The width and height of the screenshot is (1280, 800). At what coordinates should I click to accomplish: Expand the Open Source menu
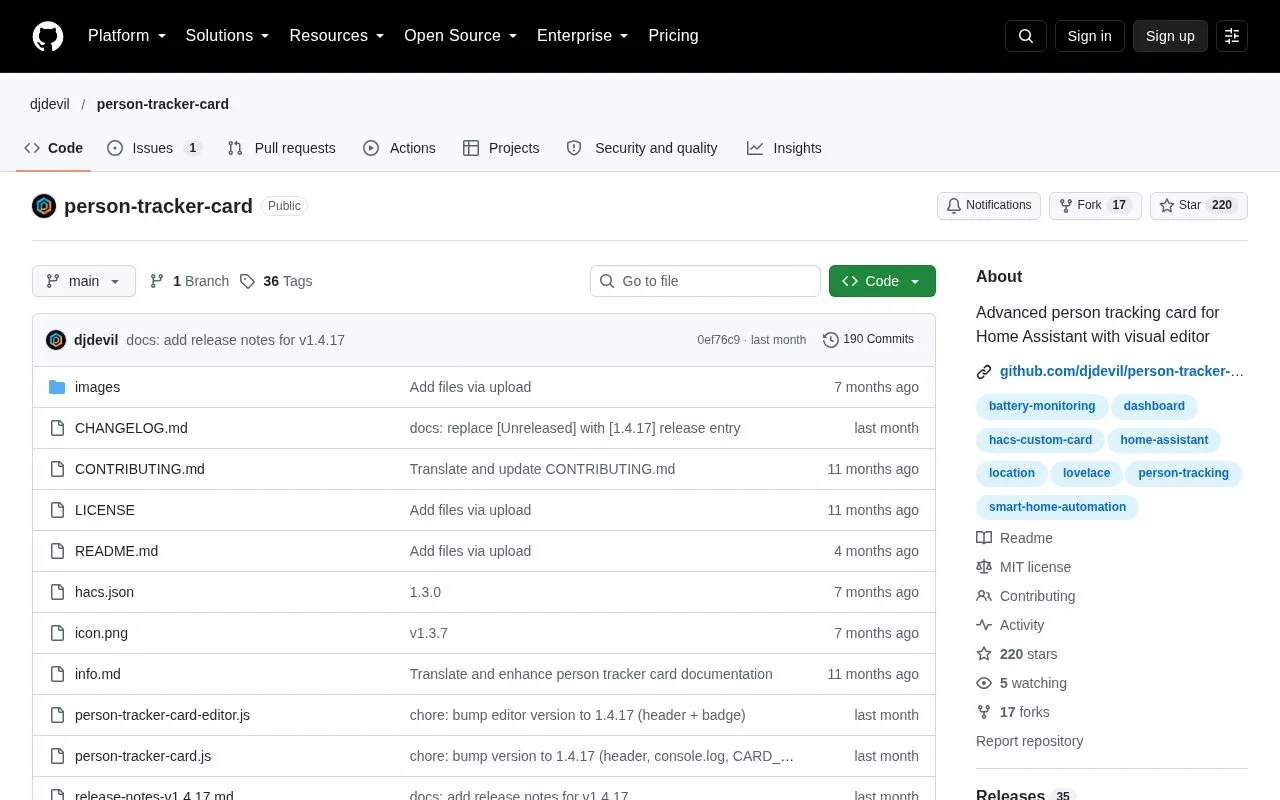tap(461, 36)
